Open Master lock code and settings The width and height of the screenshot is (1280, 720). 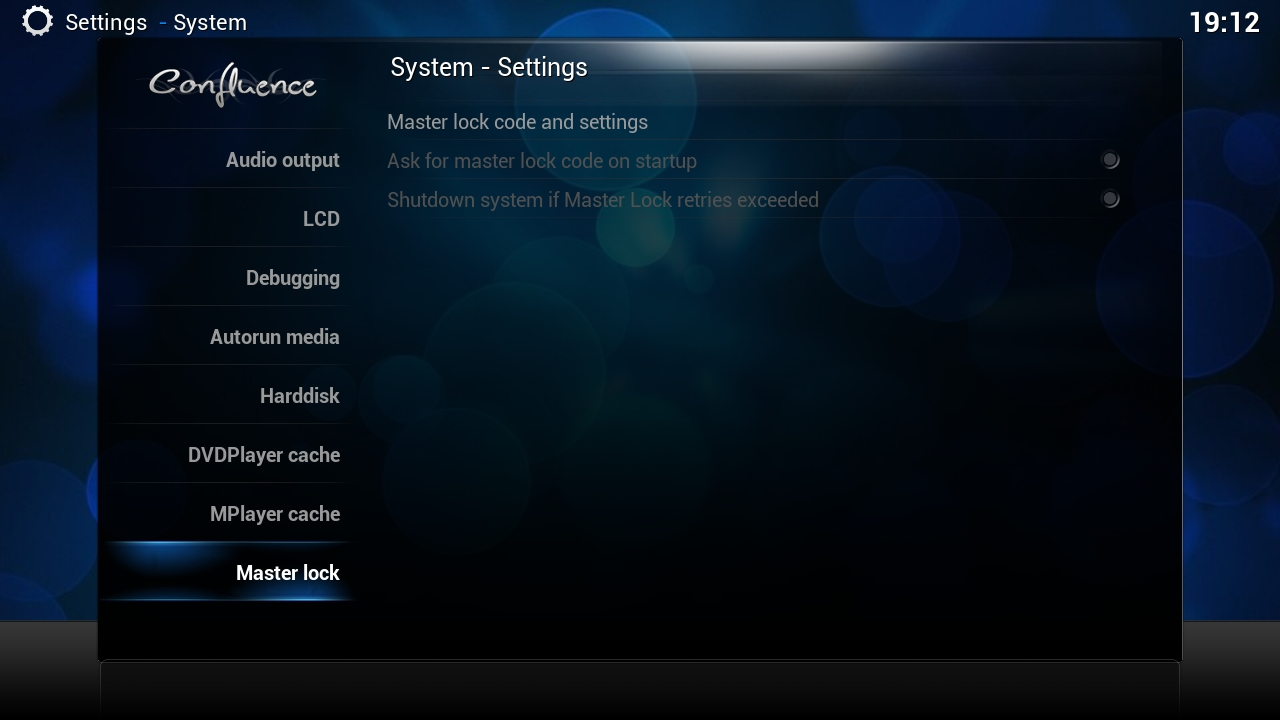tap(755, 122)
